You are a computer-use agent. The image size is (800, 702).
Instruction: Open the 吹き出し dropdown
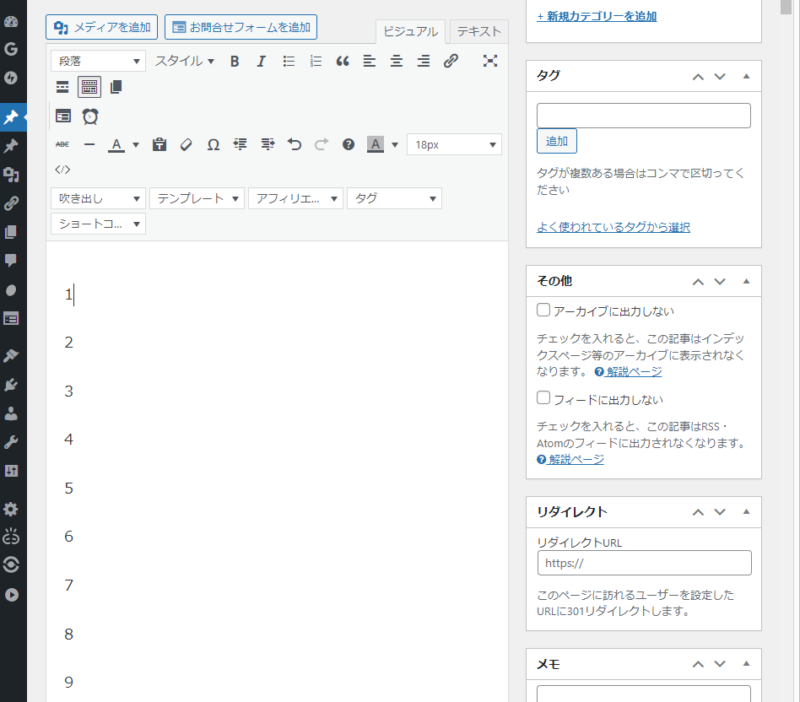(98, 198)
